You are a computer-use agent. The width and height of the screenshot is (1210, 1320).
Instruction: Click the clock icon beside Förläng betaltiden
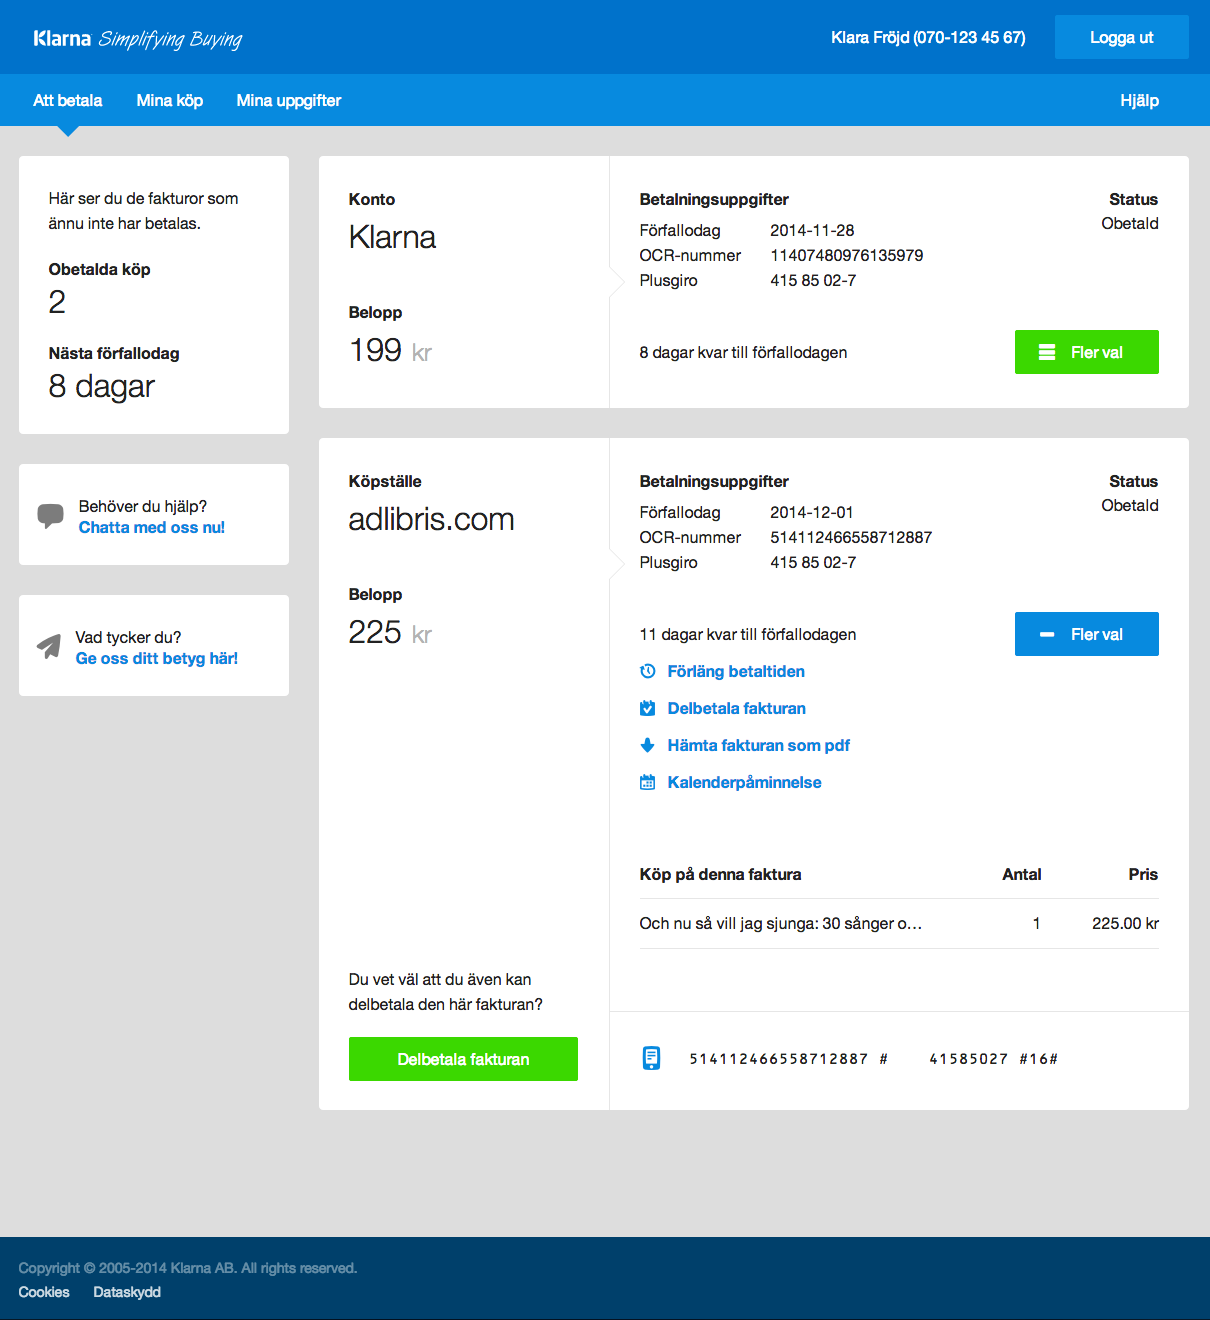(648, 671)
